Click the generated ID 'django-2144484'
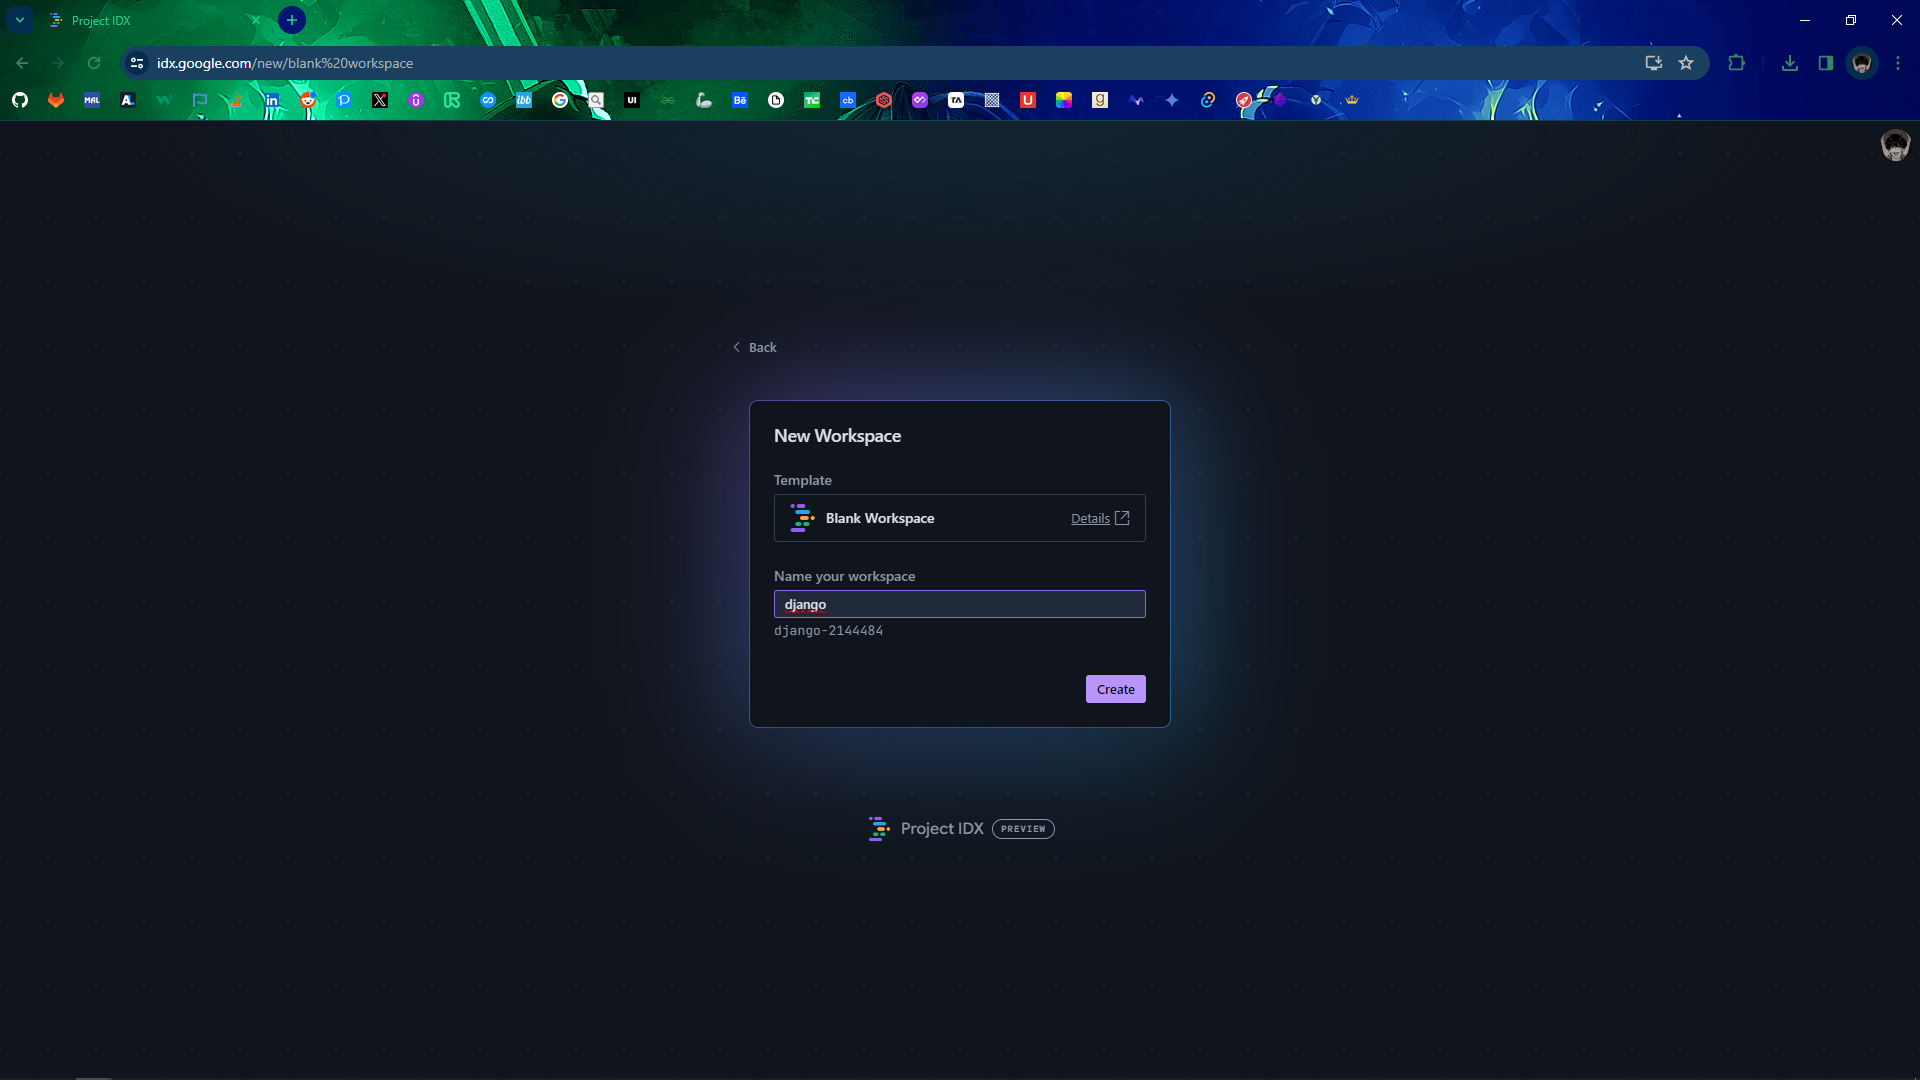The width and height of the screenshot is (1920, 1080). click(x=828, y=631)
